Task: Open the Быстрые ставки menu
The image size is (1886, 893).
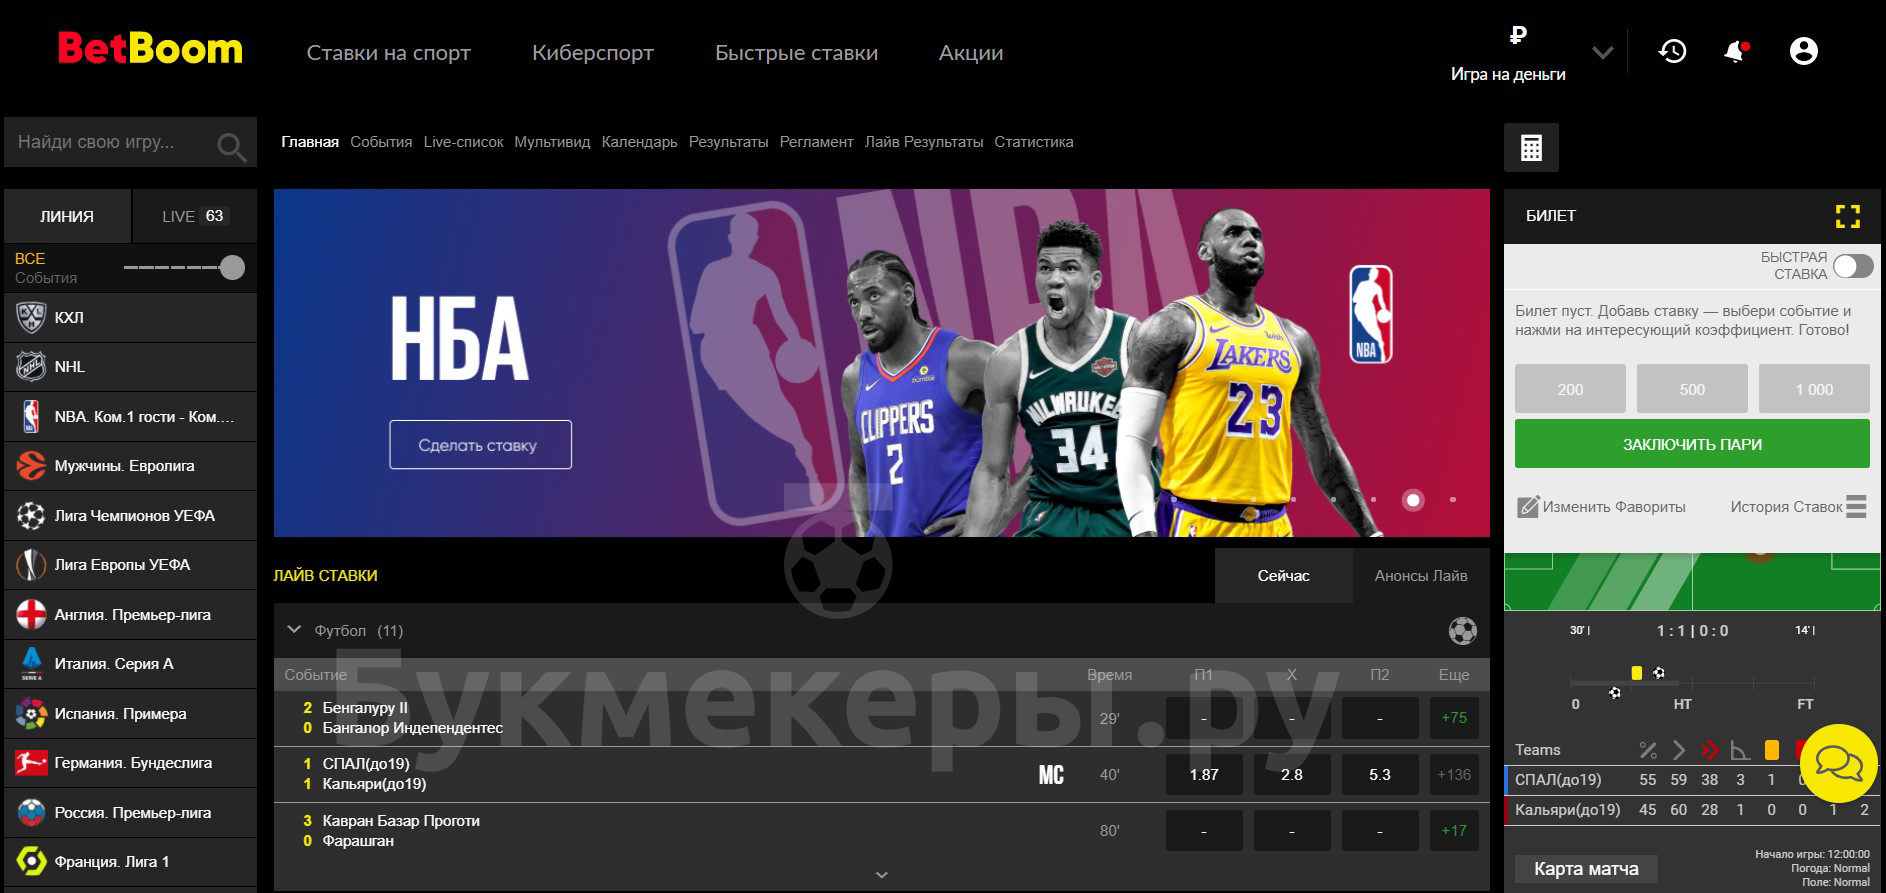Action: 796,53
